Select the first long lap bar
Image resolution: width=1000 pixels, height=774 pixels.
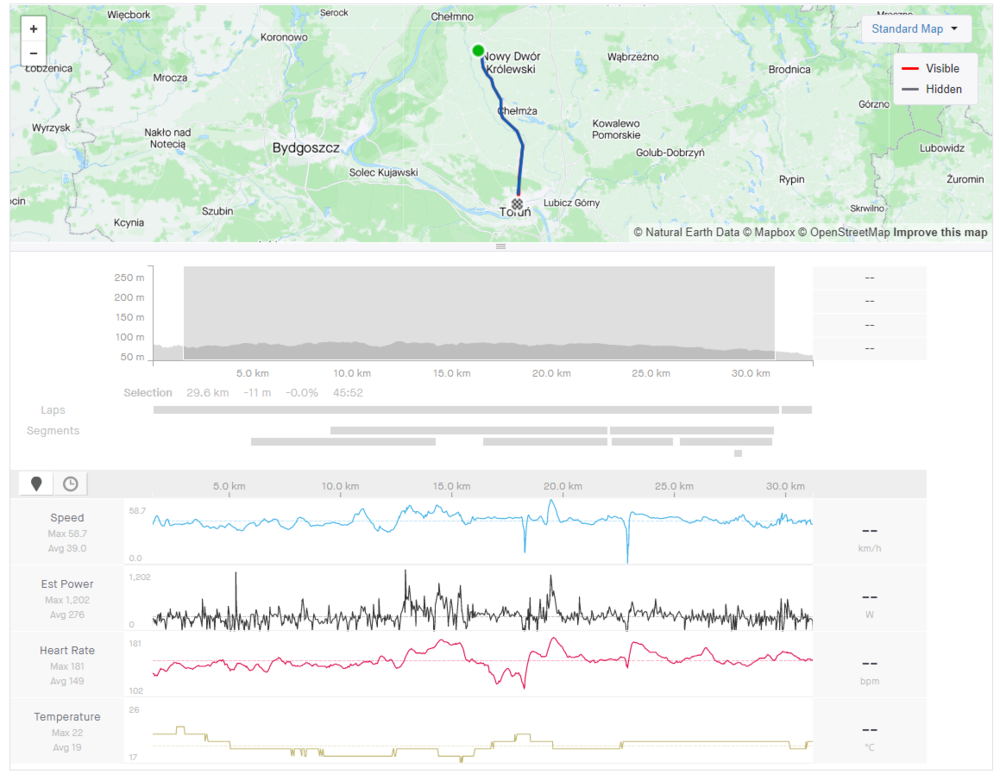pyautogui.click(x=465, y=410)
